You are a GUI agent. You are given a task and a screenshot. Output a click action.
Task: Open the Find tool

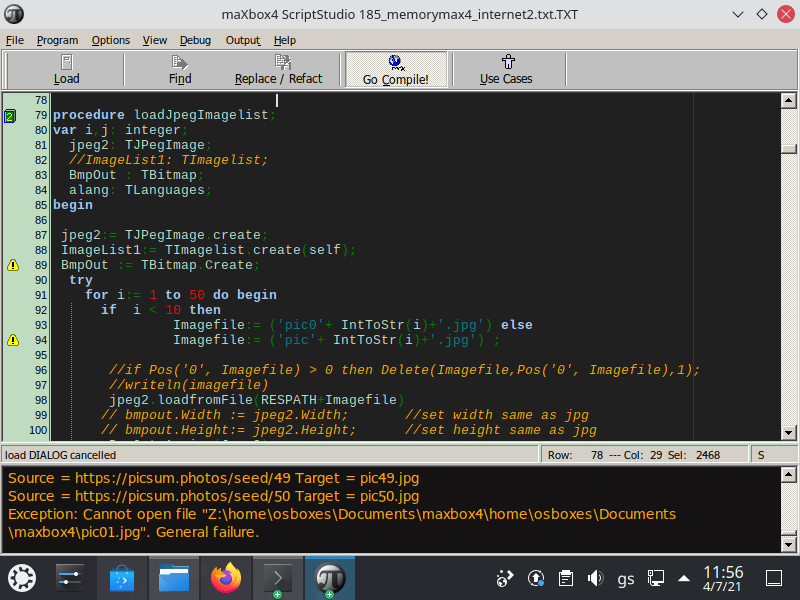180,69
